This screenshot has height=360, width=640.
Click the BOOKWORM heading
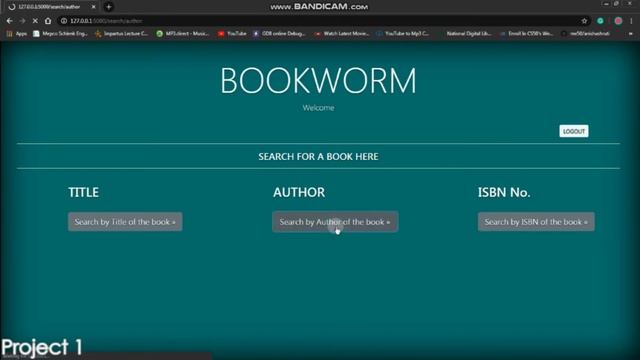[318, 80]
